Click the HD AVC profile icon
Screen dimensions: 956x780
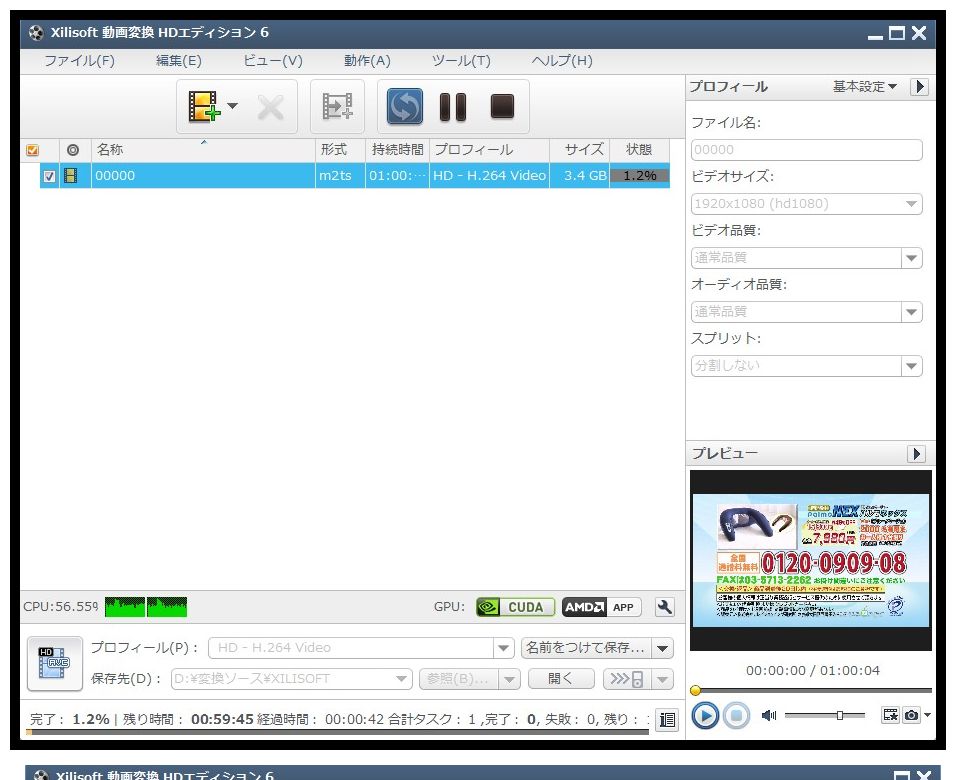click(55, 664)
